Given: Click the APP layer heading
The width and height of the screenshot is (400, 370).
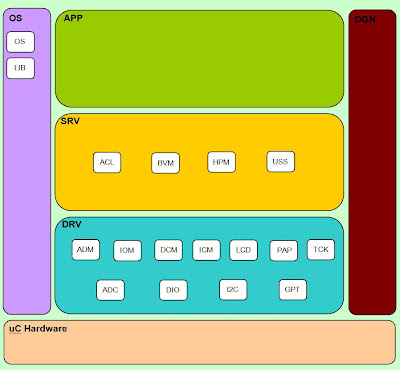Looking at the screenshot, I should (73, 18).
